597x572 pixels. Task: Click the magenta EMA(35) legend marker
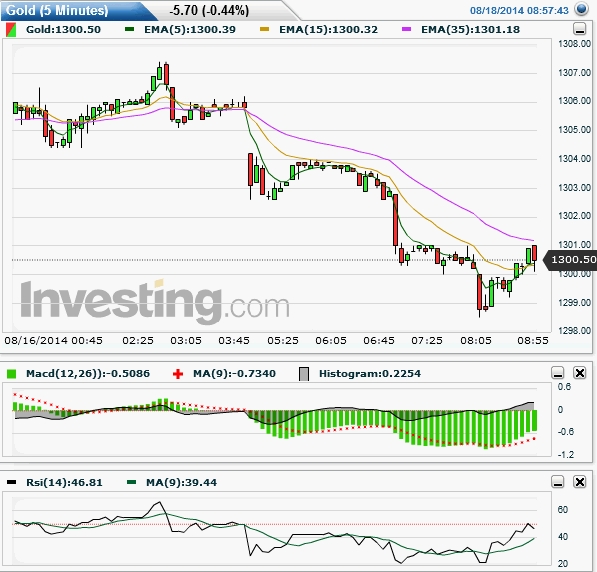pos(406,29)
